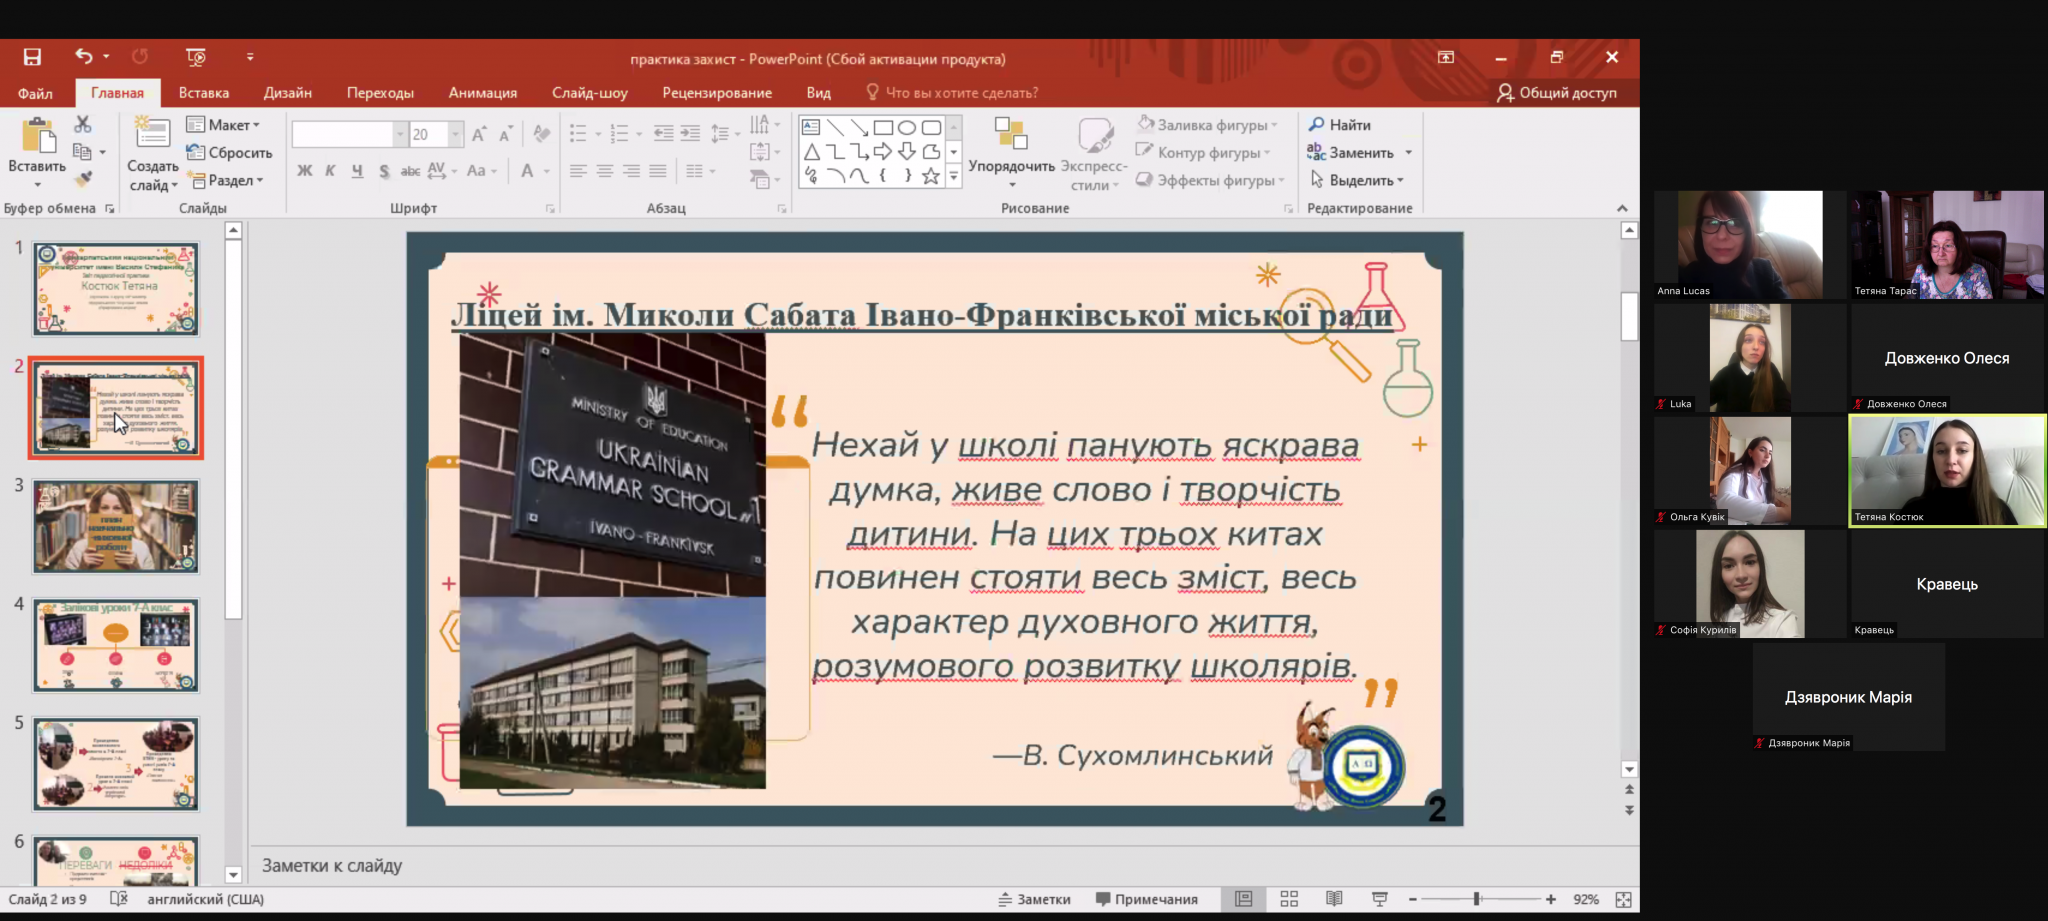
Task: Click Fit slide to window icon
Action: (1623, 899)
